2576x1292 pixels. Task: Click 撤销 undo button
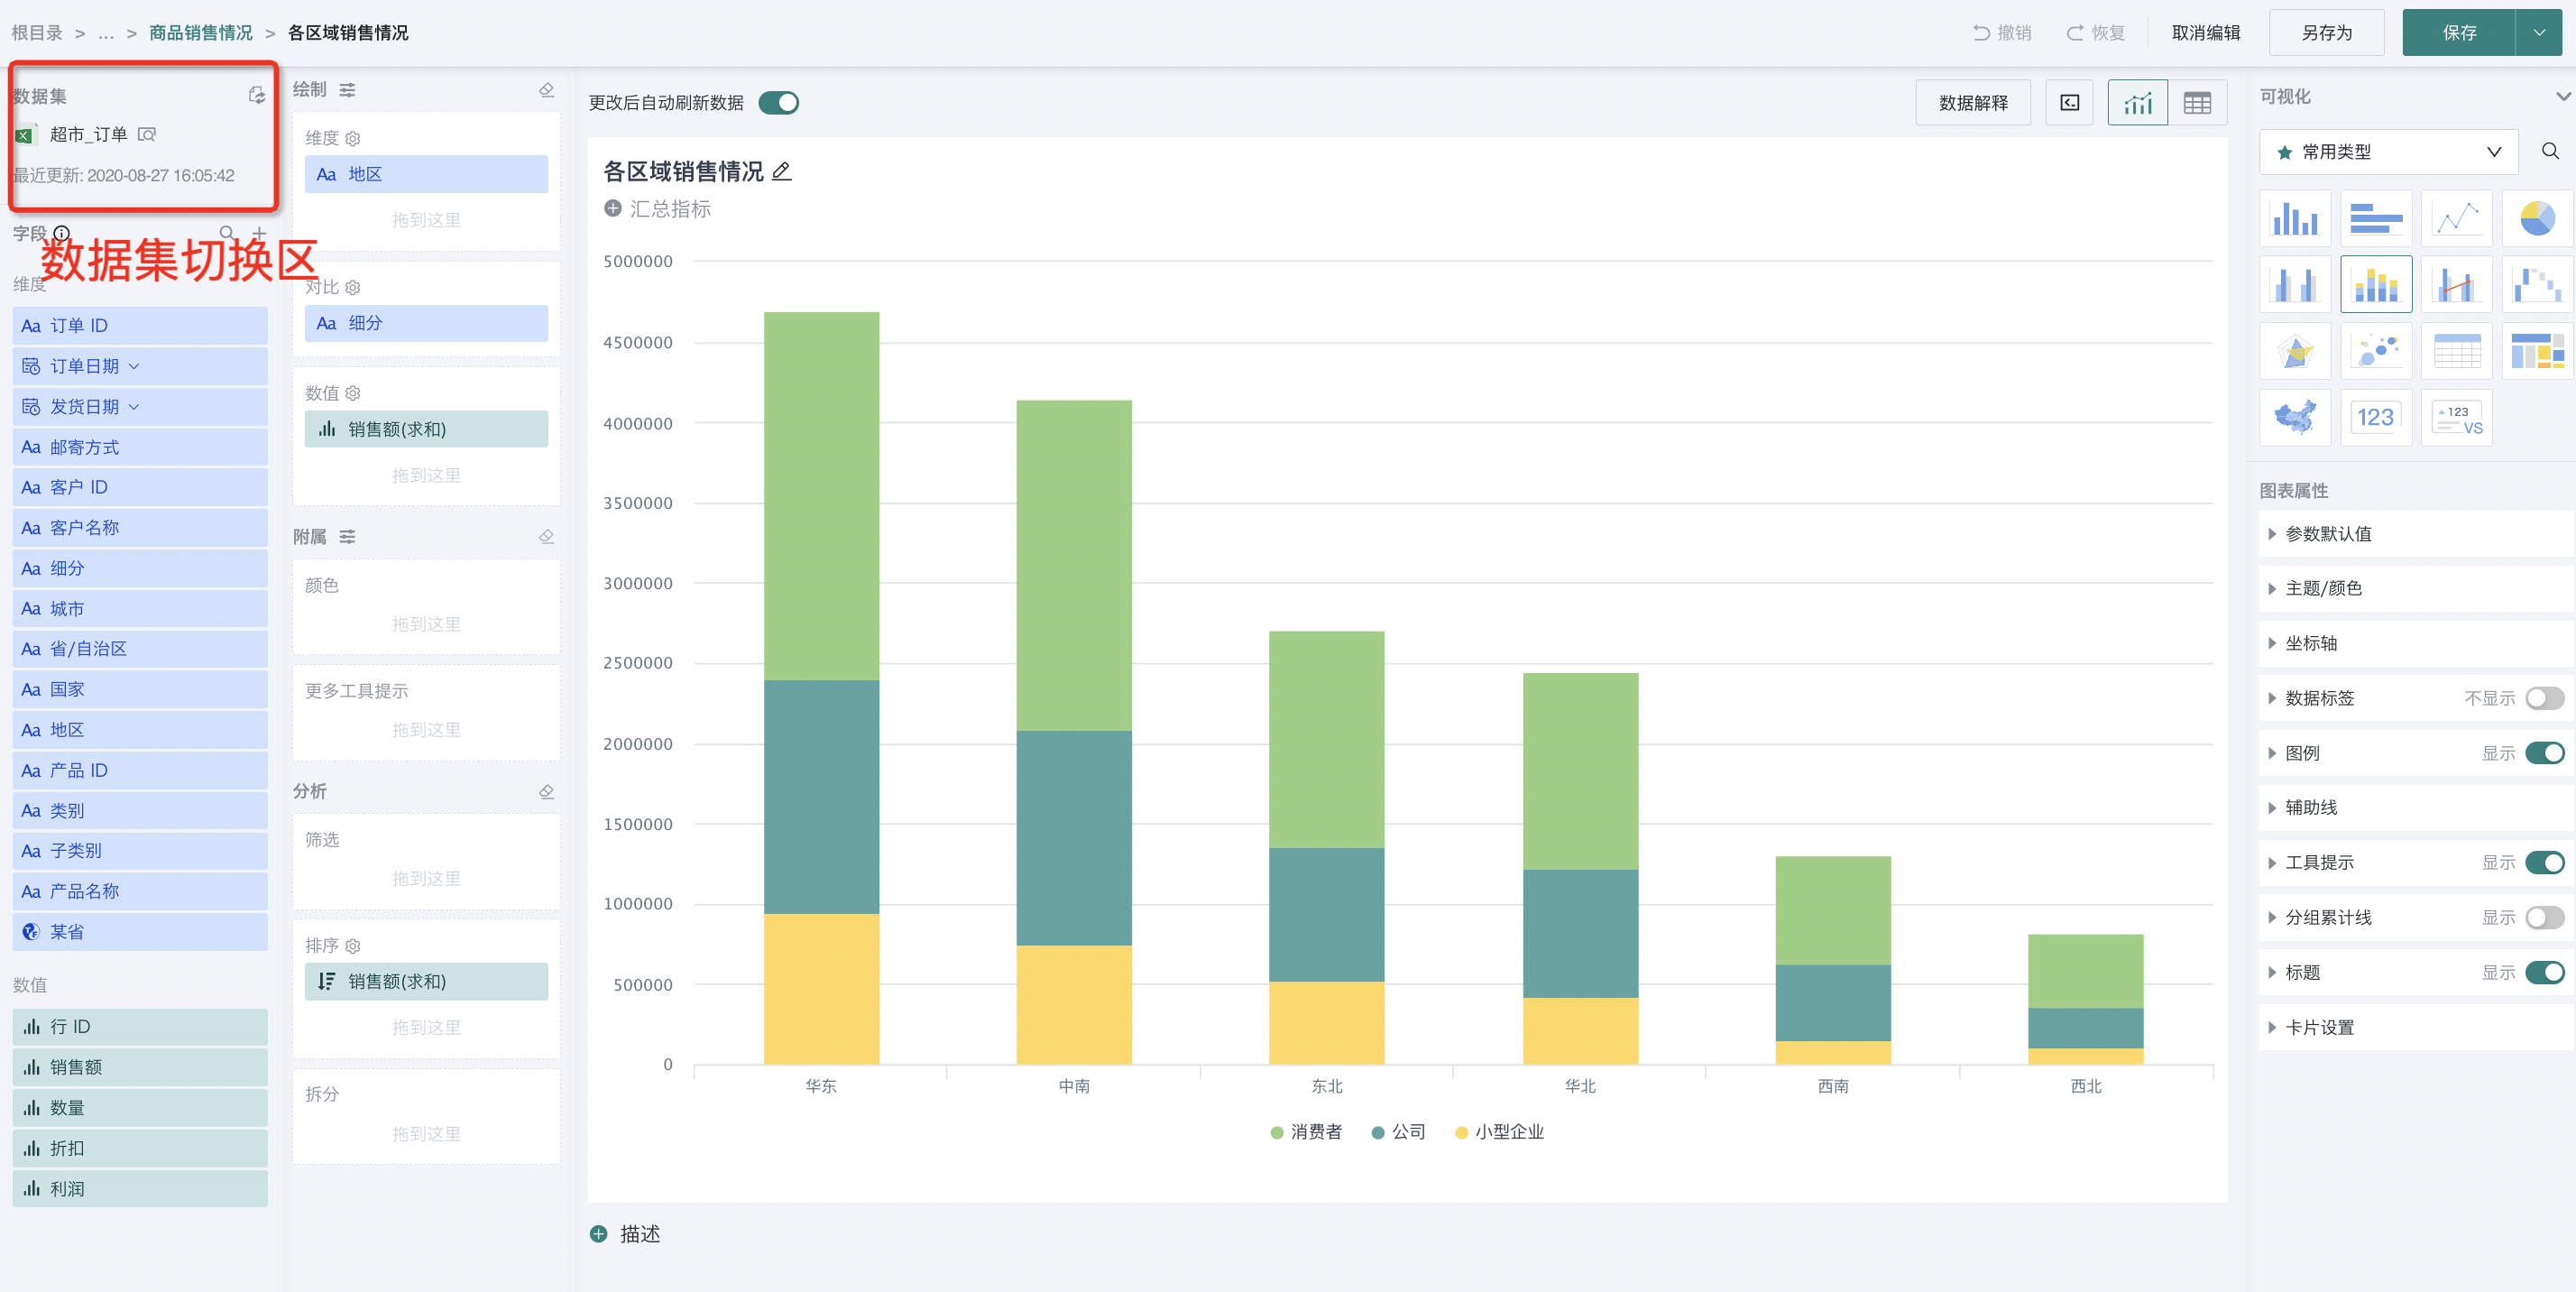(x=2002, y=33)
